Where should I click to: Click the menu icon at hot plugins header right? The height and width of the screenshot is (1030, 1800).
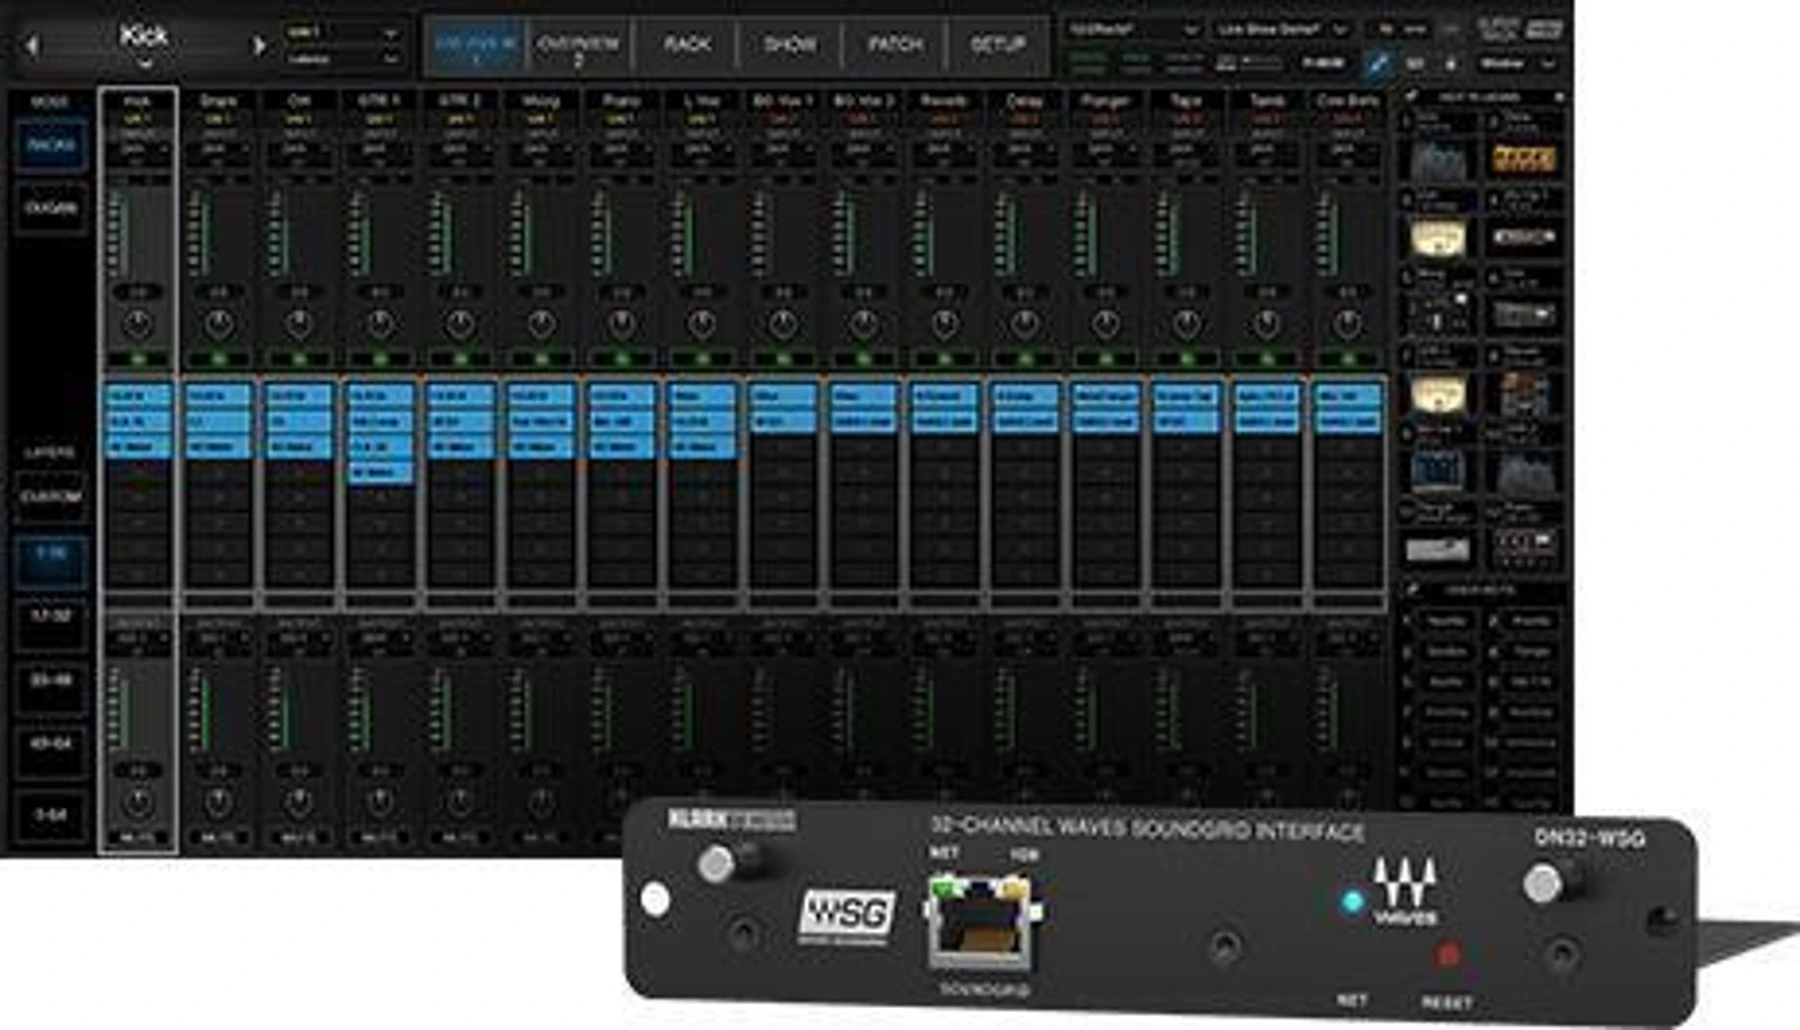tap(1559, 96)
